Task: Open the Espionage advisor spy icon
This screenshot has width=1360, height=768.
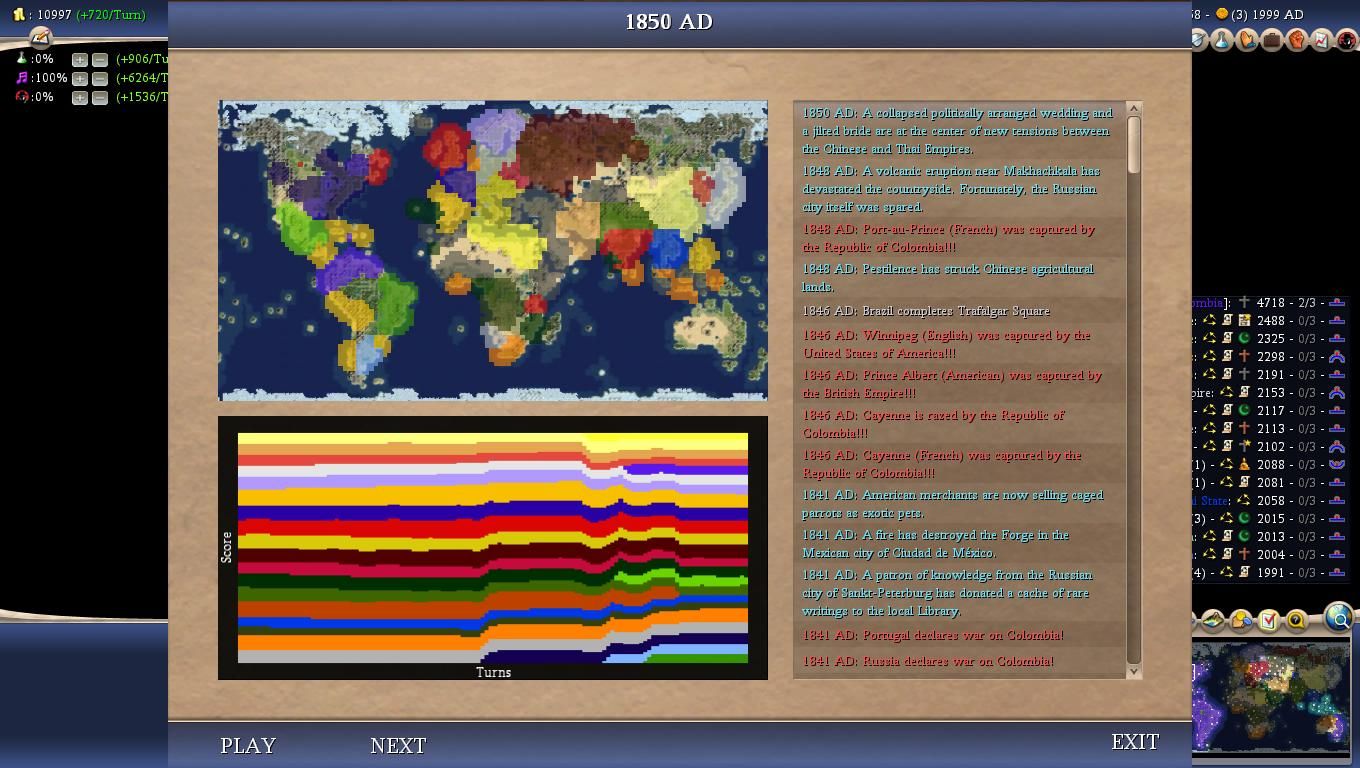Action: tap(1347, 40)
